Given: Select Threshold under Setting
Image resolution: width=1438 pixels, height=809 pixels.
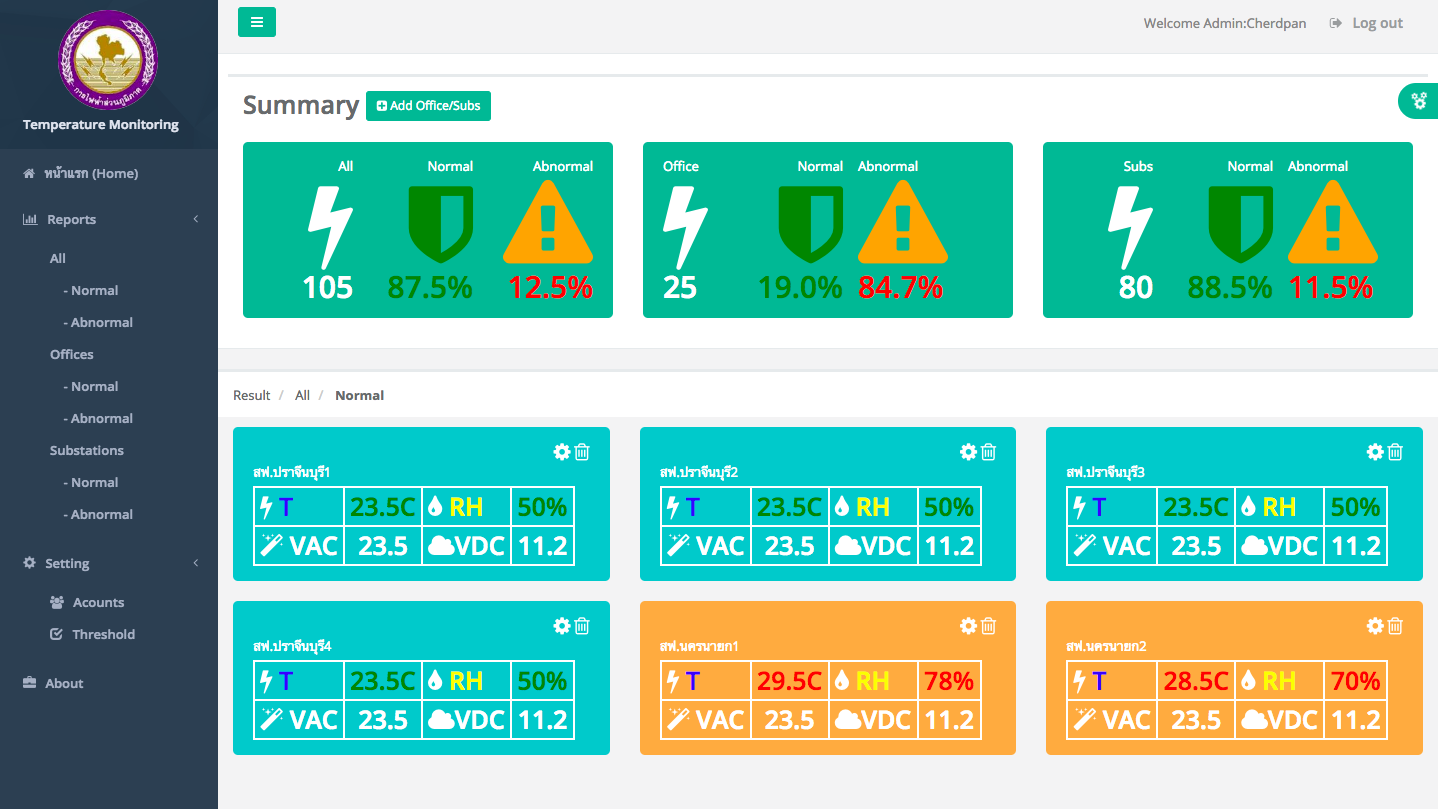Looking at the screenshot, I should [103, 634].
